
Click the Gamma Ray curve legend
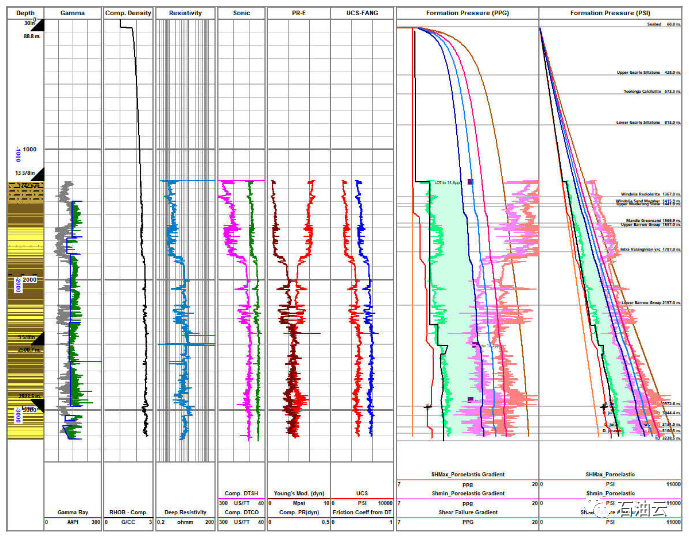click(72, 511)
